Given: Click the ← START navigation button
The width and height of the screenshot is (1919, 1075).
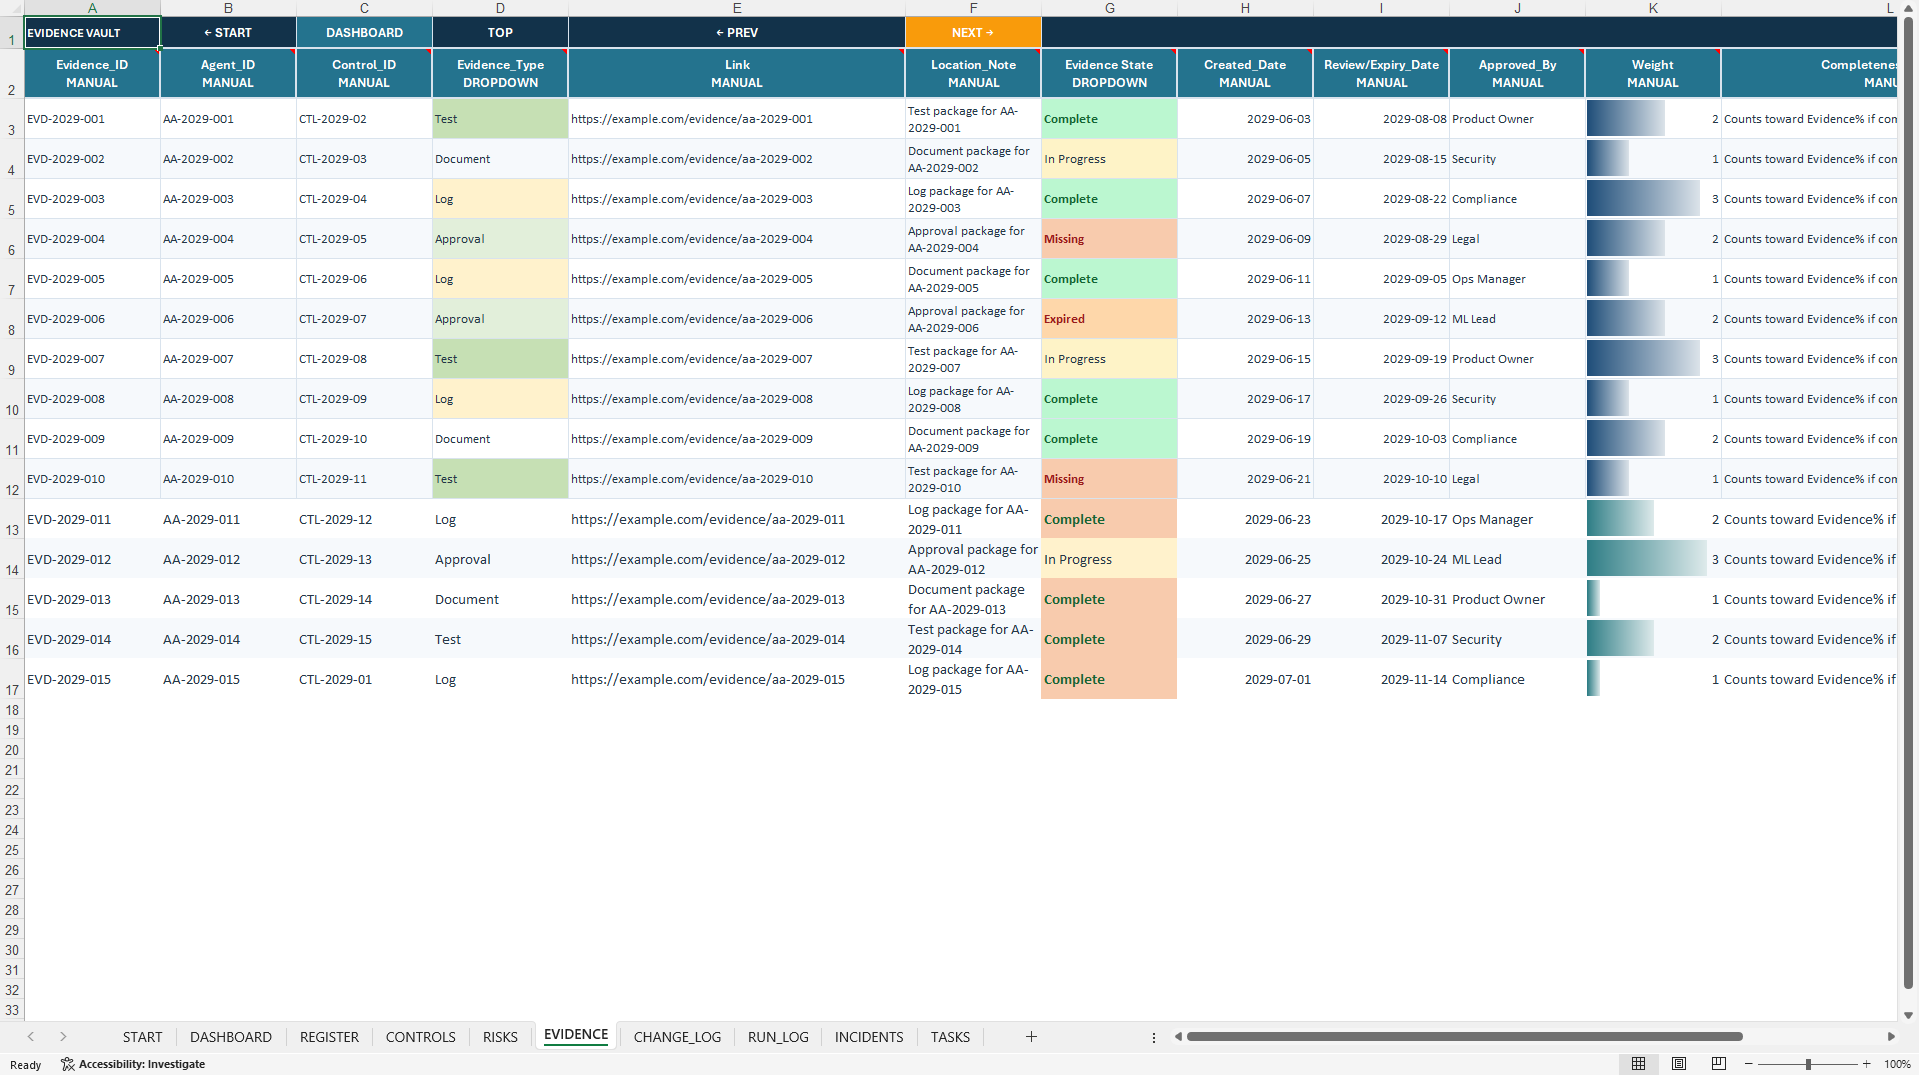Looking at the screenshot, I should (x=228, y=33).
